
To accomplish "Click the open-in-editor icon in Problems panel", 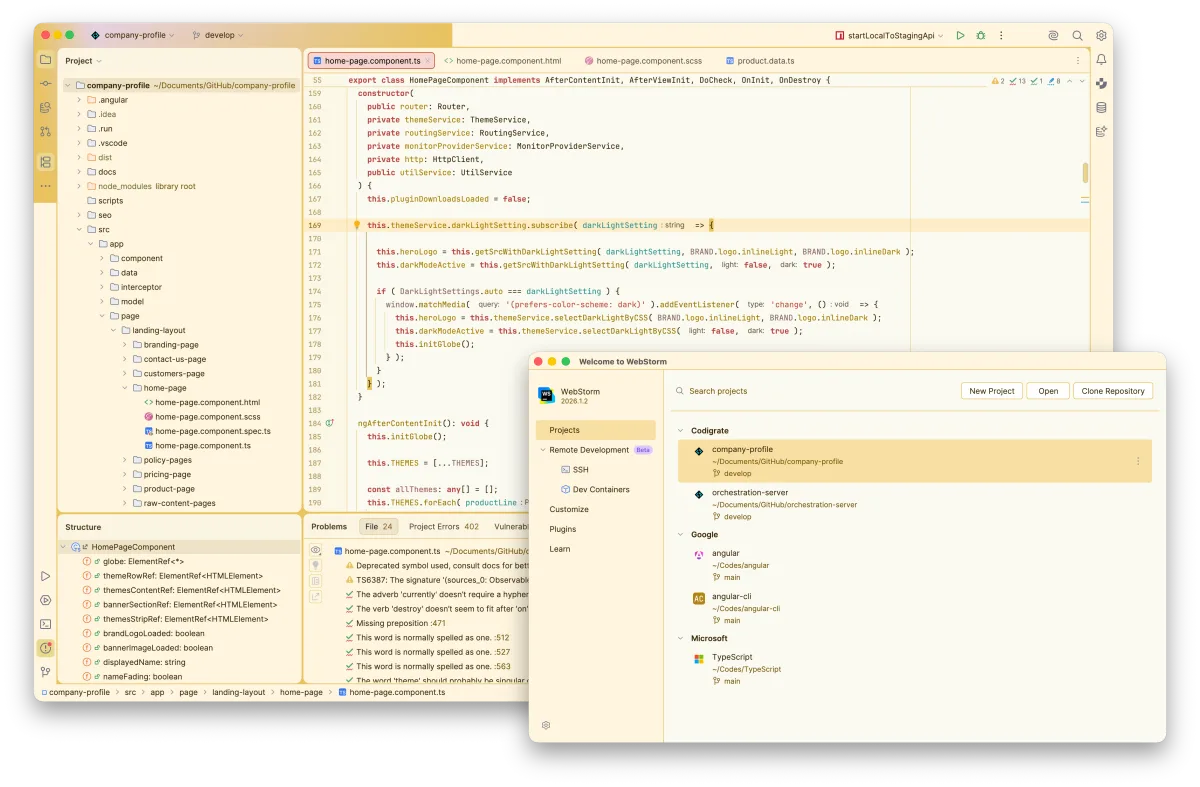I will (x=316, y=596).
